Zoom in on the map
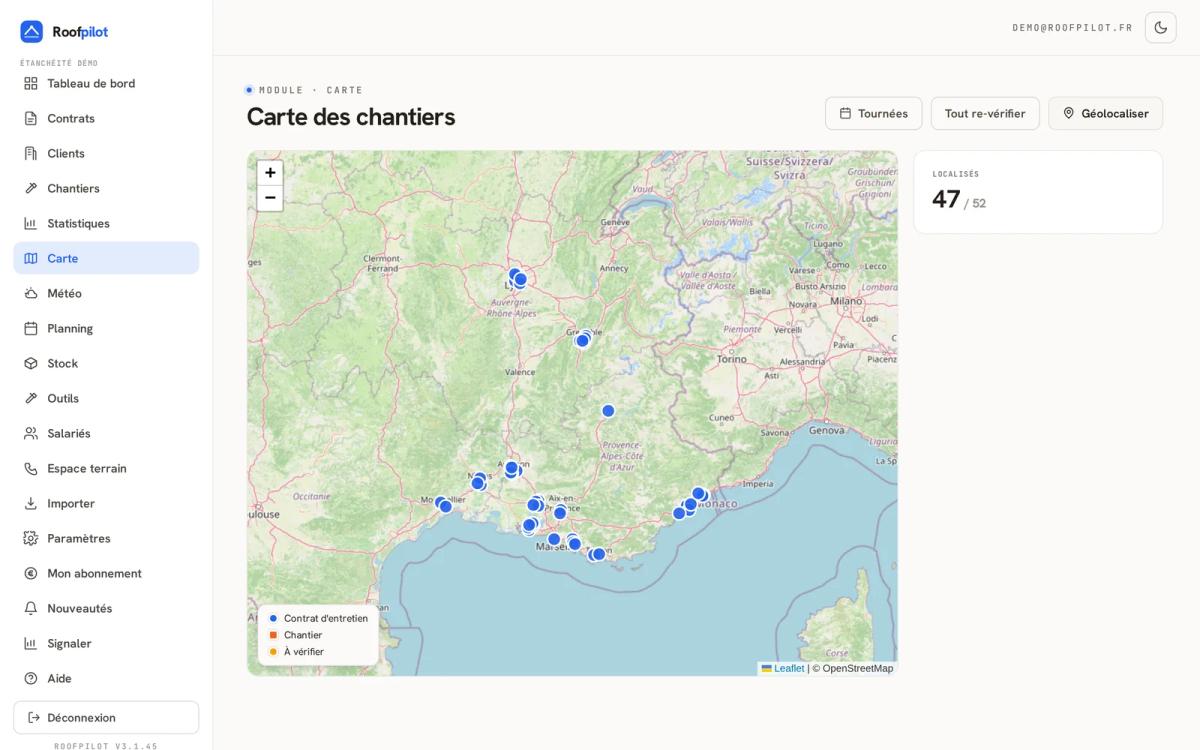This screenshot has height=750, width=1200. point(270,173)
